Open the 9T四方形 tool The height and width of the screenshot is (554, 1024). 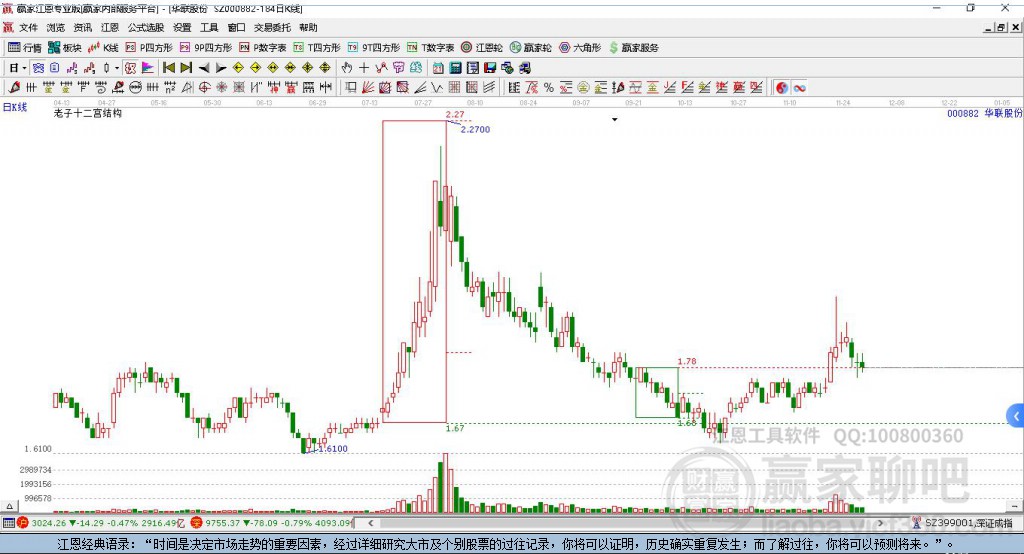coord(374,48)
